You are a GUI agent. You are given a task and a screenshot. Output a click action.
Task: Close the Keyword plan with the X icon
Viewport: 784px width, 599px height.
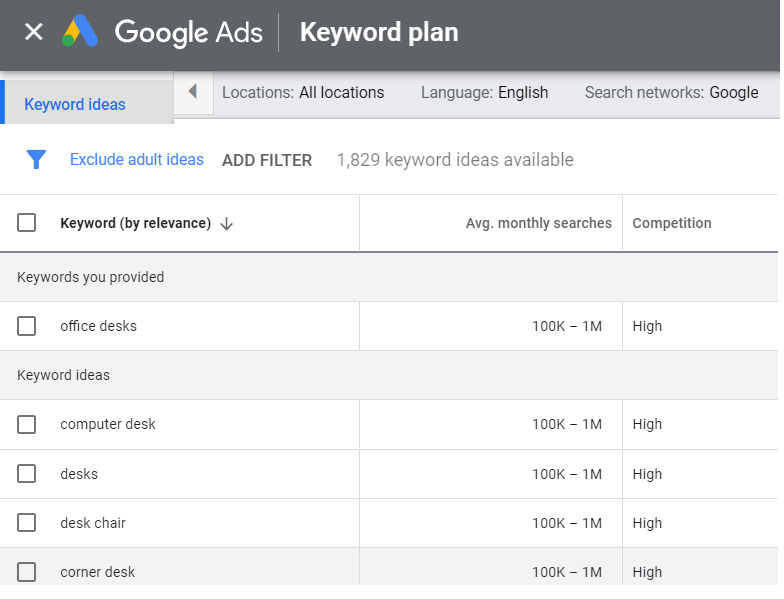34,32
